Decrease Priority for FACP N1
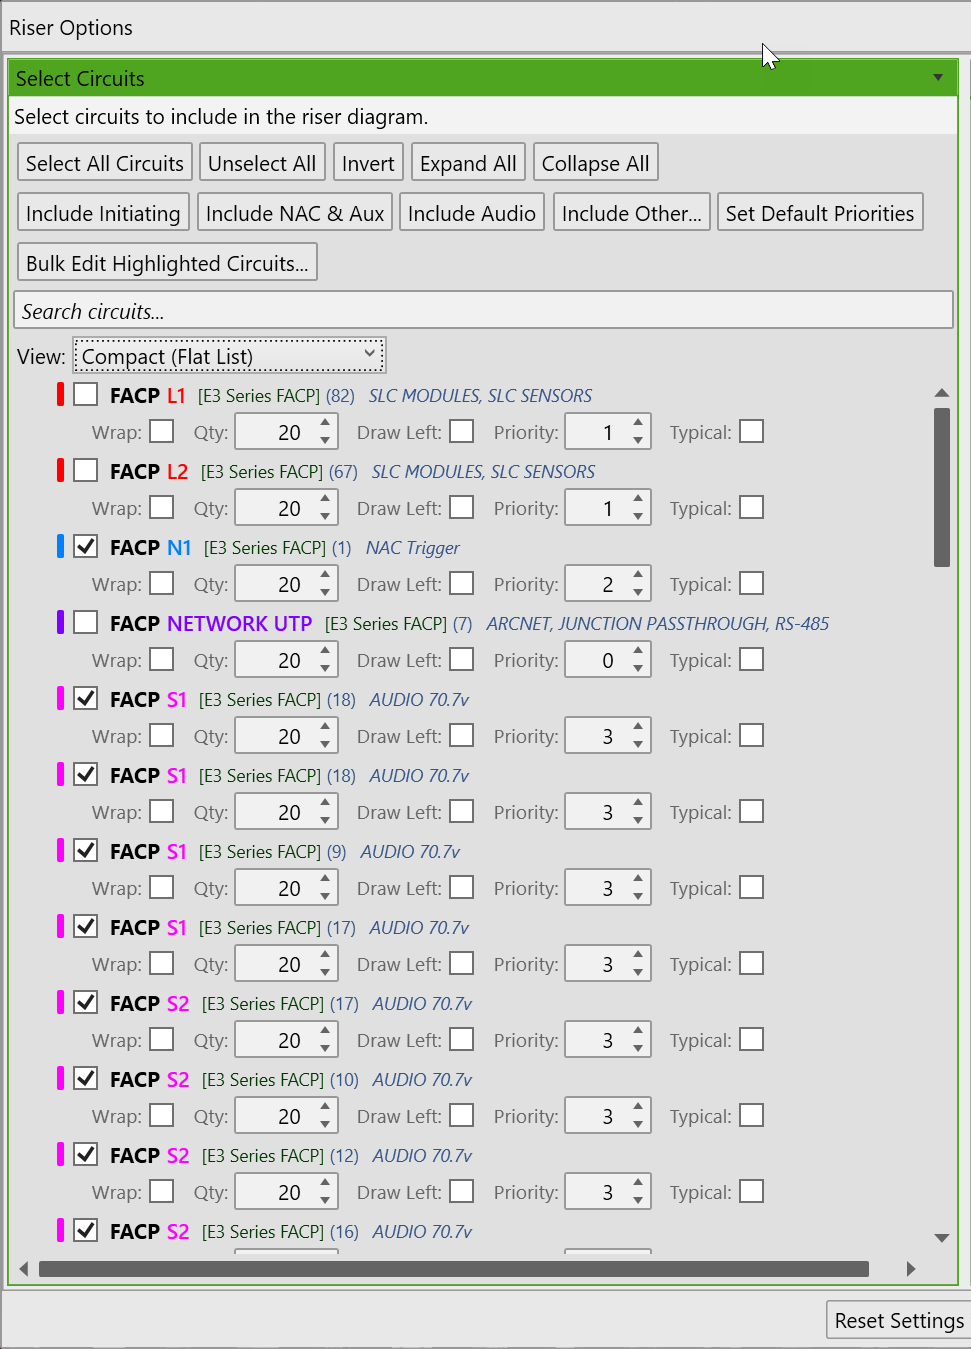This screenshot has height=1349, width=971. tap(638, 593)
